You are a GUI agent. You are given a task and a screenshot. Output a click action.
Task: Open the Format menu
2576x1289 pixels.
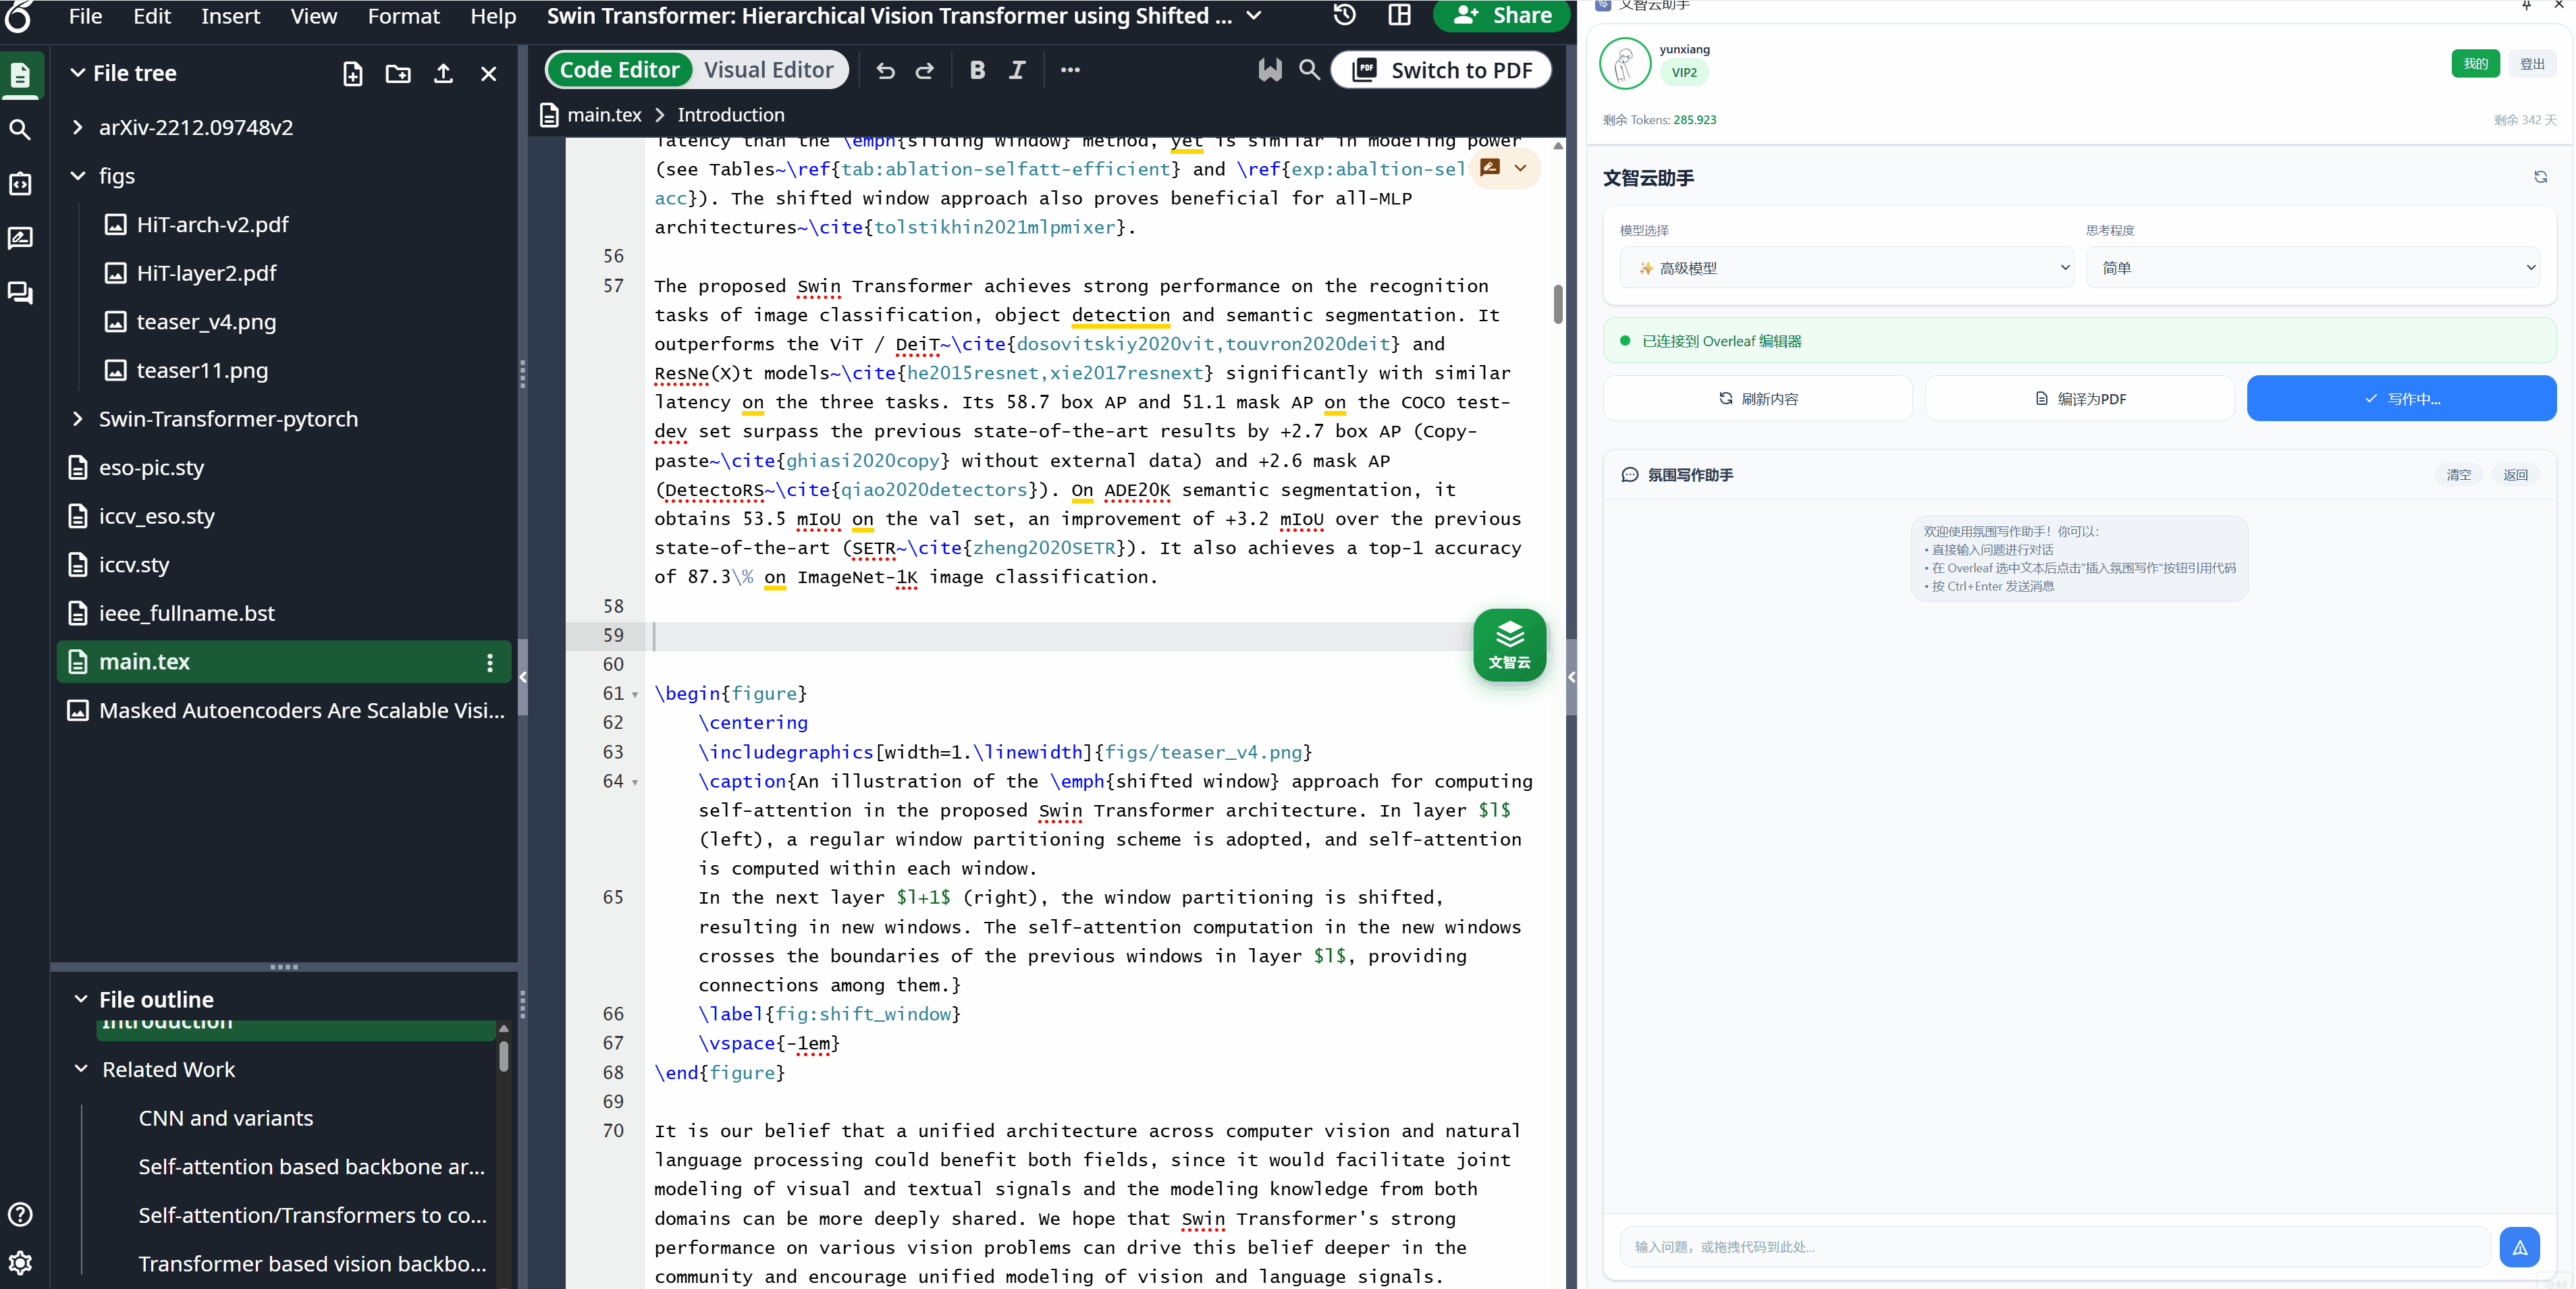point(403,16)
